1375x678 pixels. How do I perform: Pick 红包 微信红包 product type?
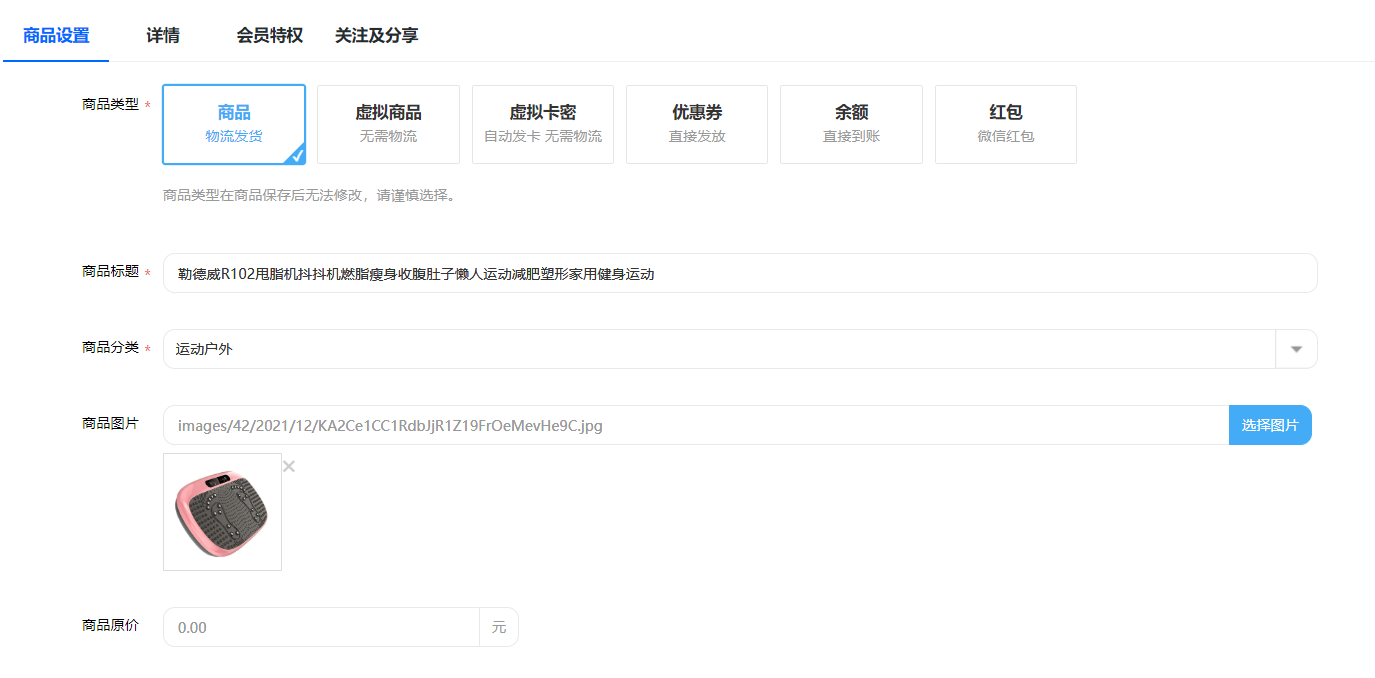click(1006, 124)
